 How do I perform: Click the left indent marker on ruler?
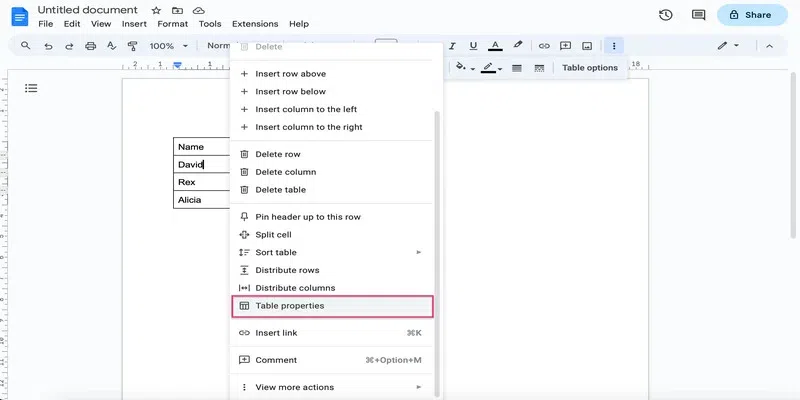[x=177, y=66]
